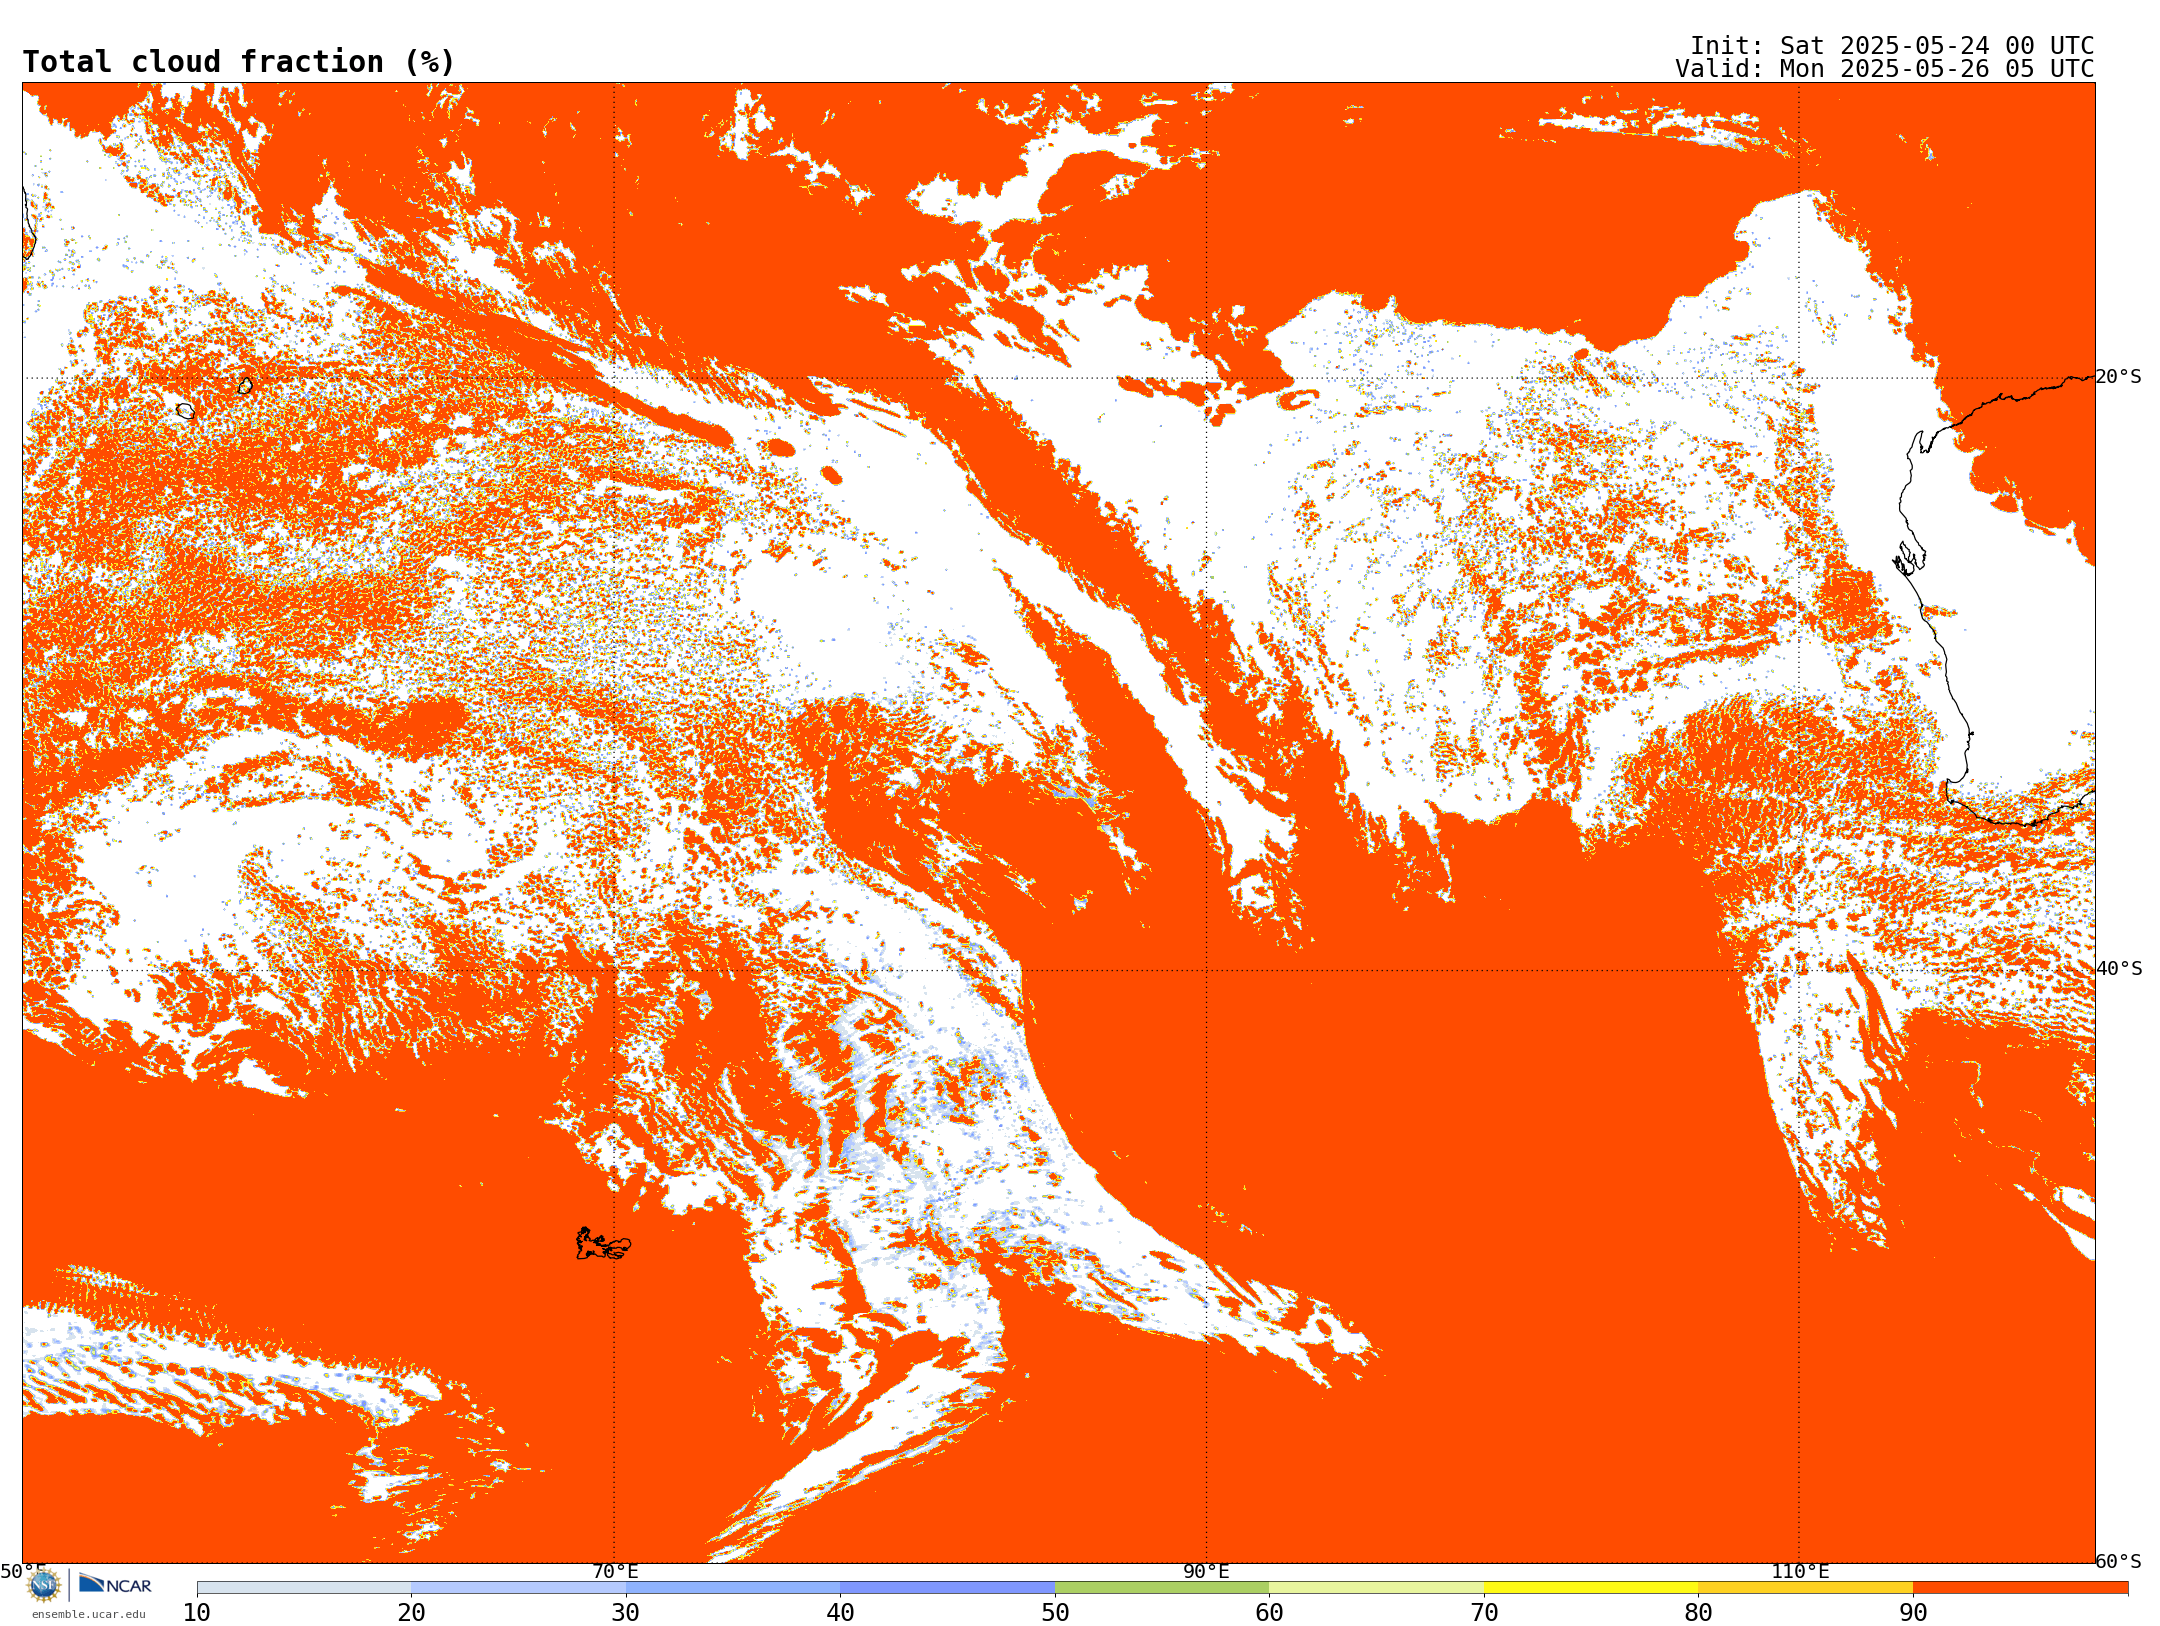Click the 20°S latitude label
2160x1626 pixels.
click(2119, 377)
